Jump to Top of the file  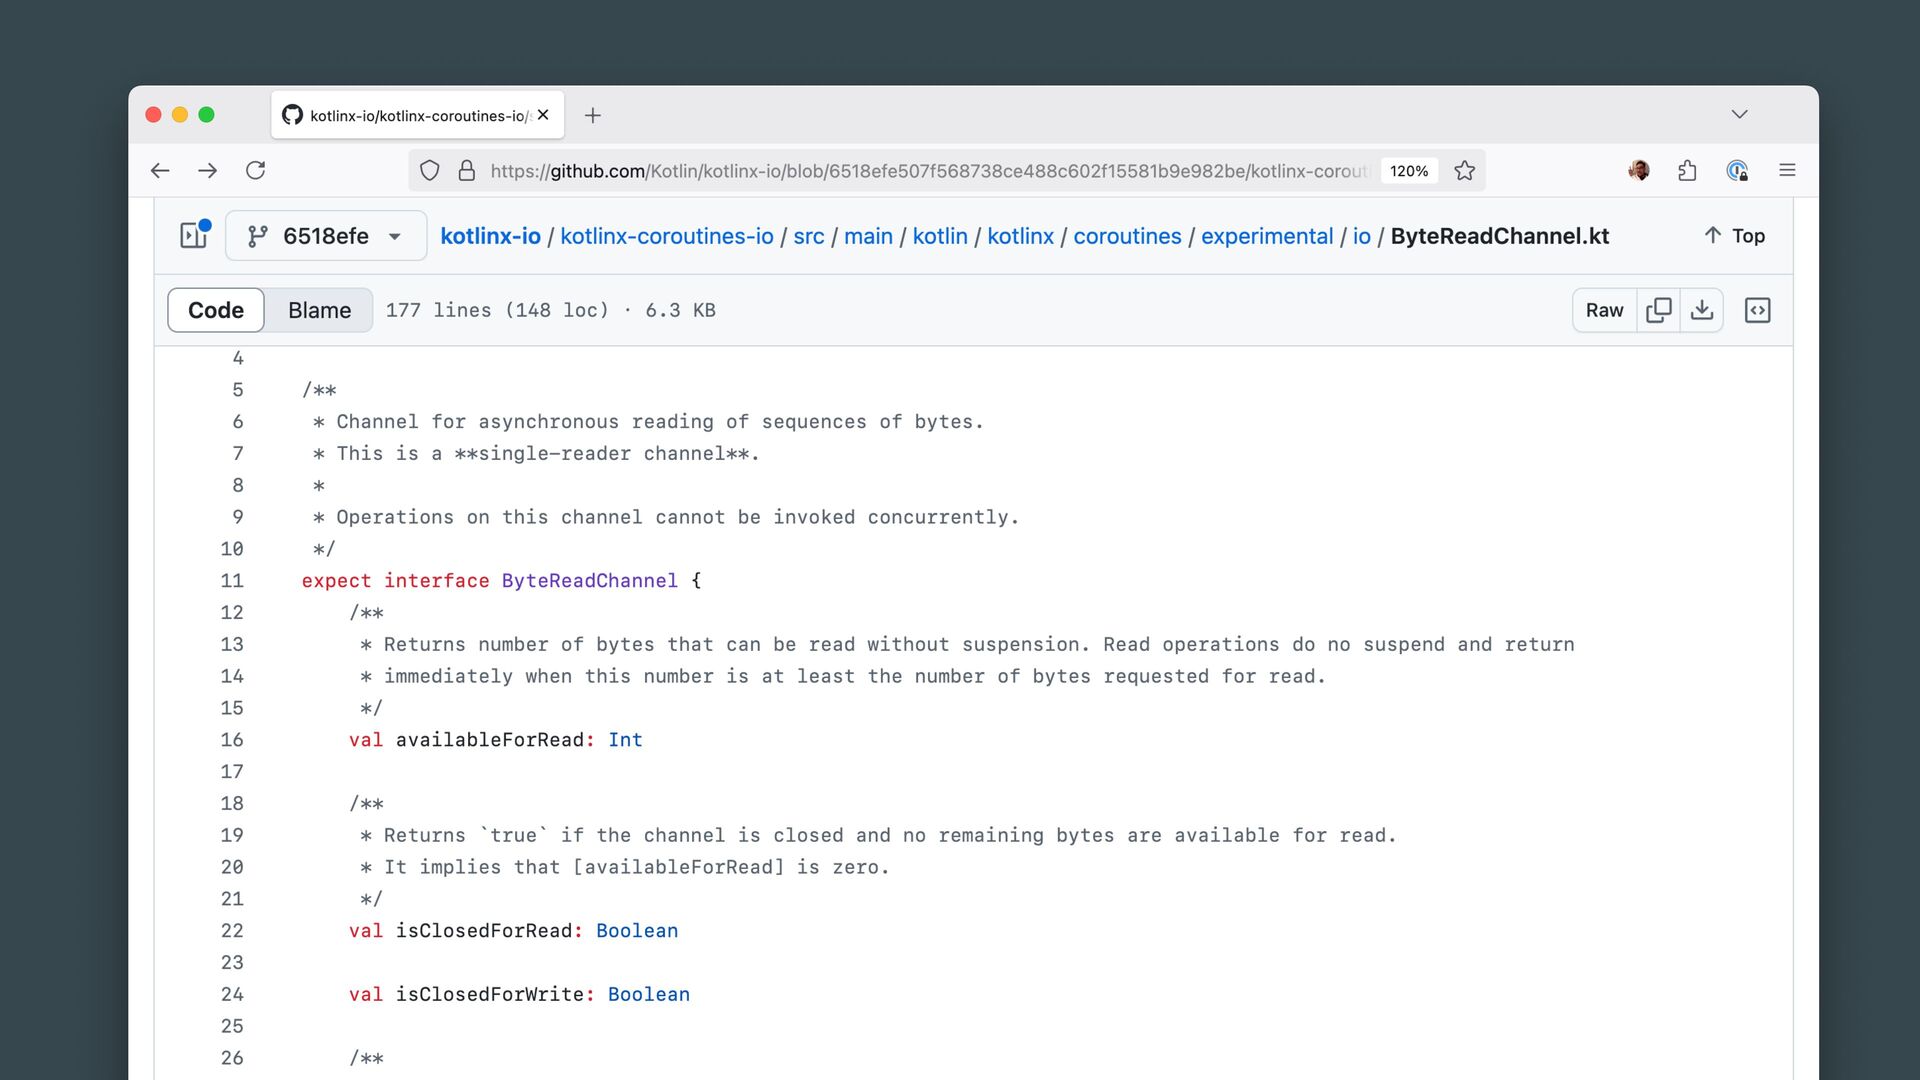(1735, 236)
